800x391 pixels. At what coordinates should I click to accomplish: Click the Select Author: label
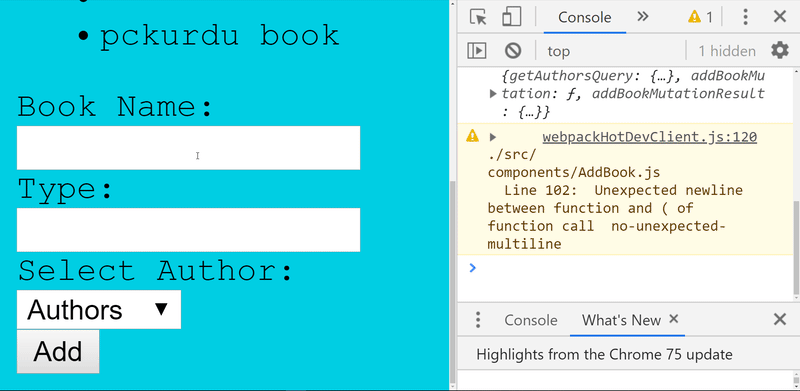[x=156, y=271]
